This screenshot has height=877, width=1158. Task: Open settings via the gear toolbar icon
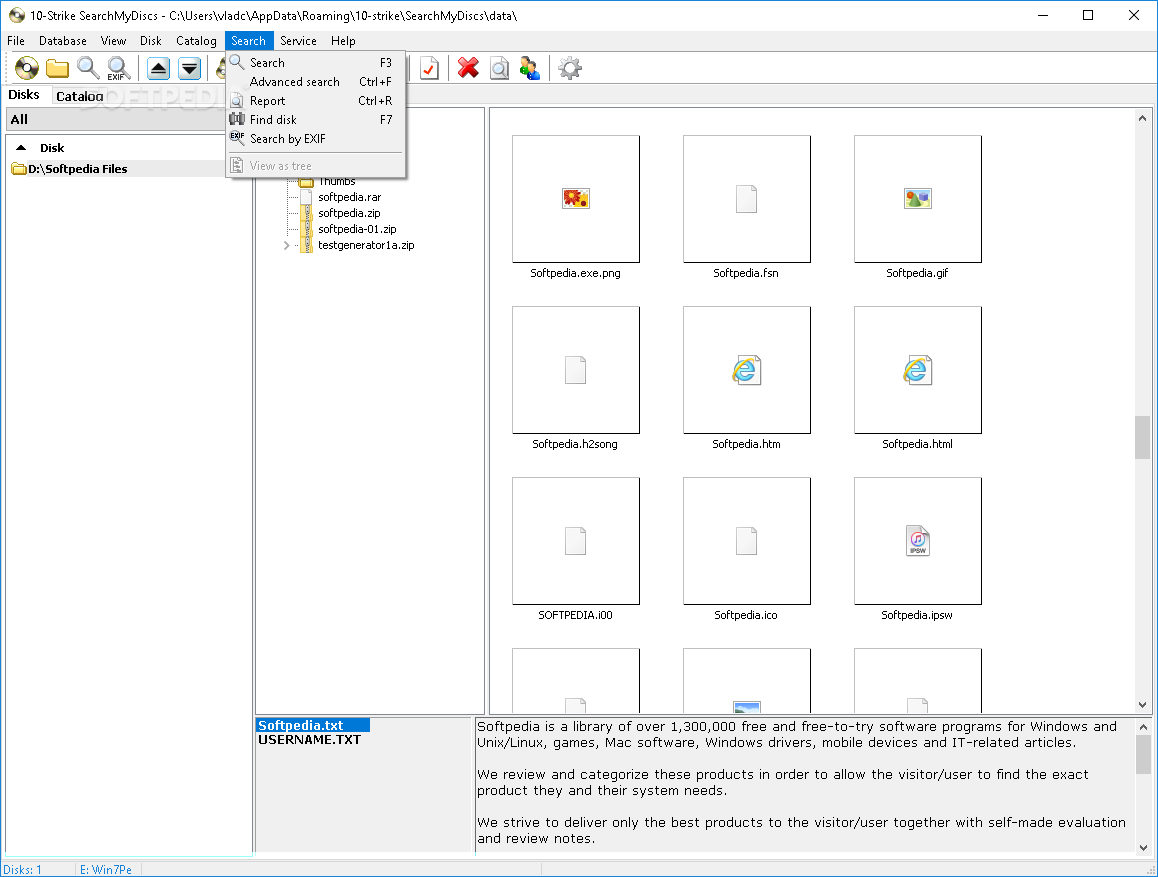569,69
